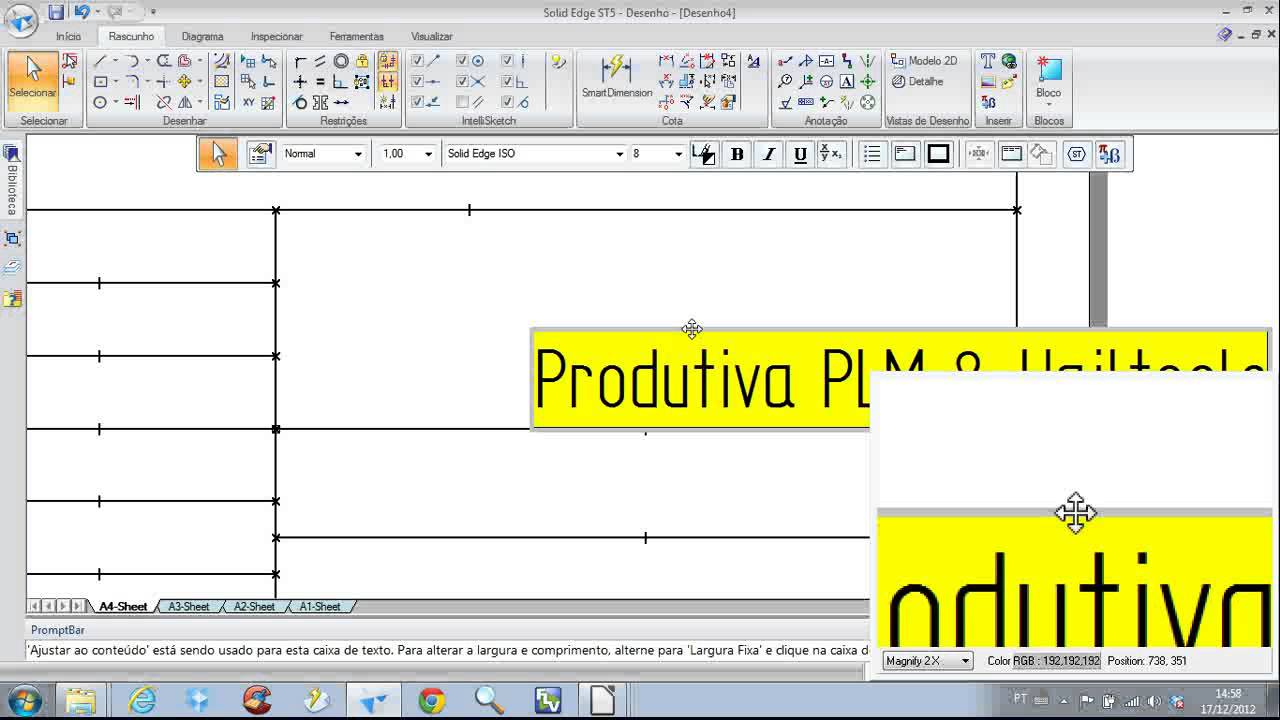1280x720 pixels.
Task: Toggle underline text formatting
Action: tap(800, 154)
